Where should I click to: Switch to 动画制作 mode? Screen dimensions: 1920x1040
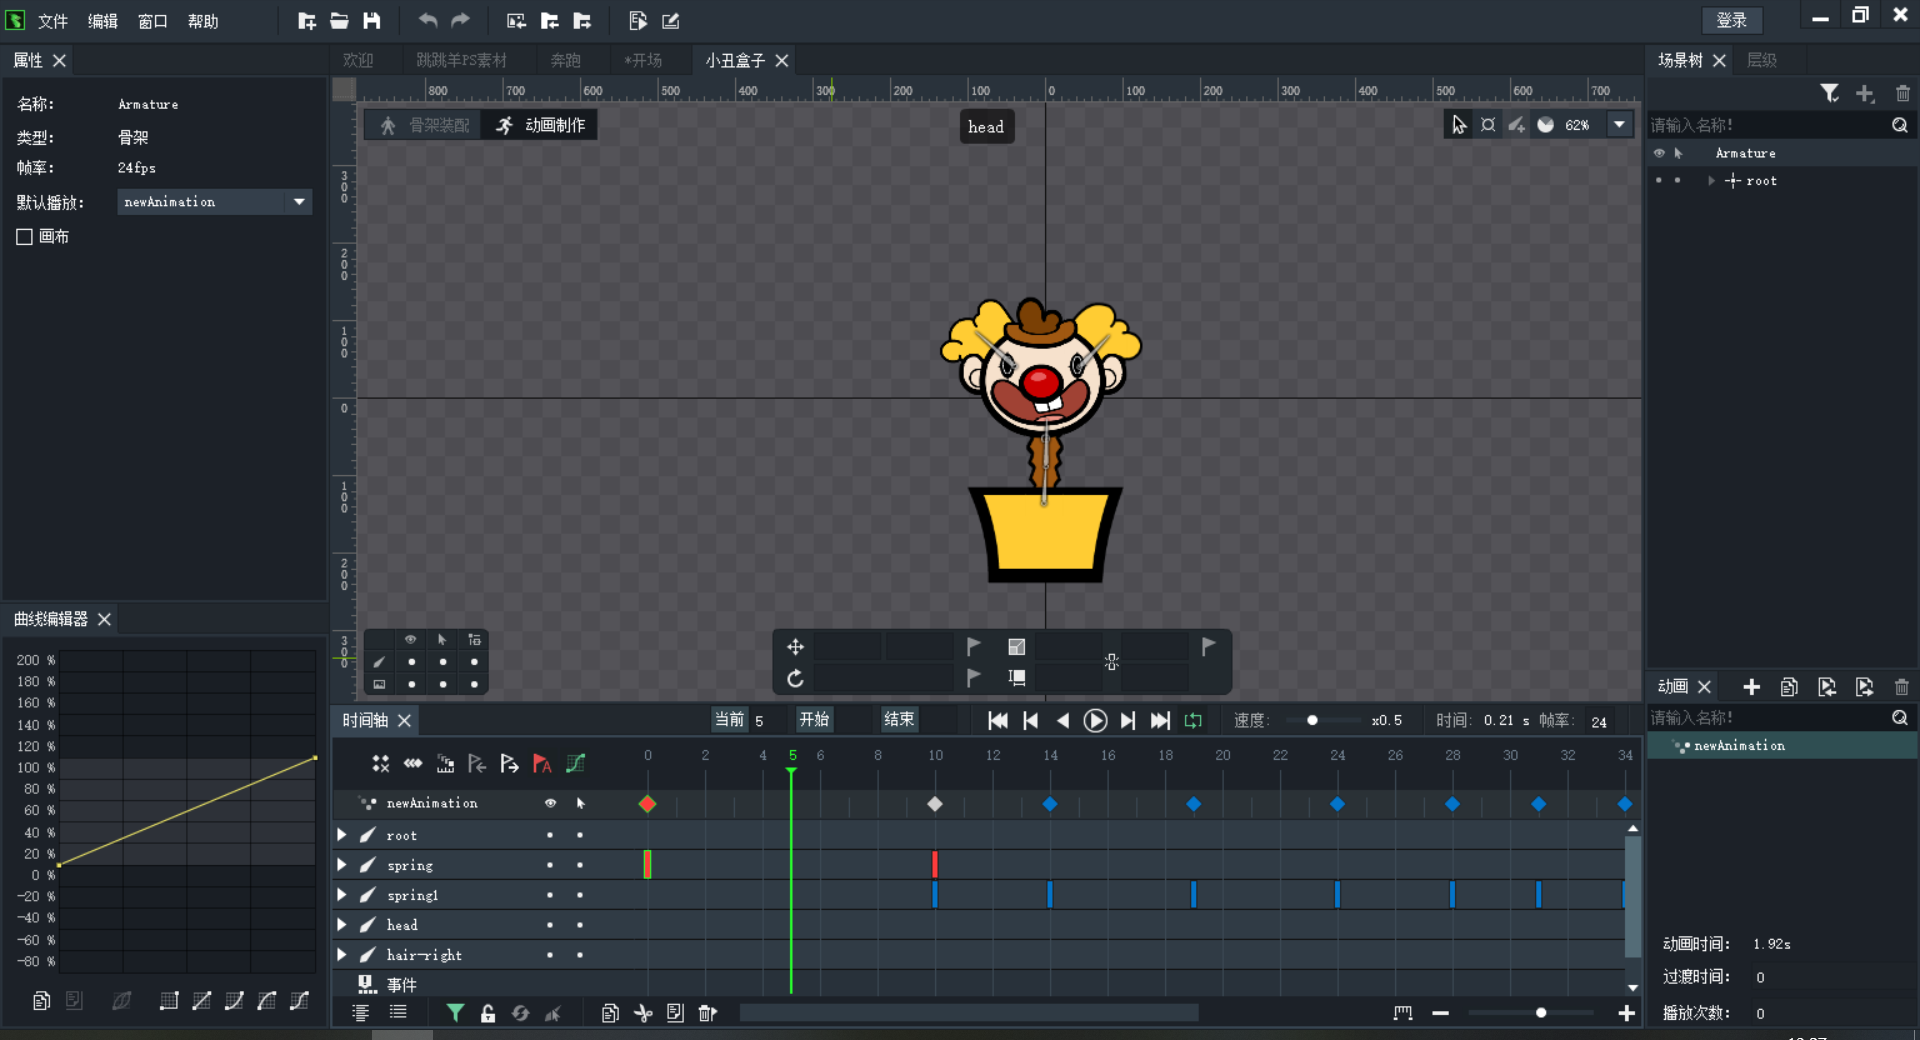coord(541,125)
